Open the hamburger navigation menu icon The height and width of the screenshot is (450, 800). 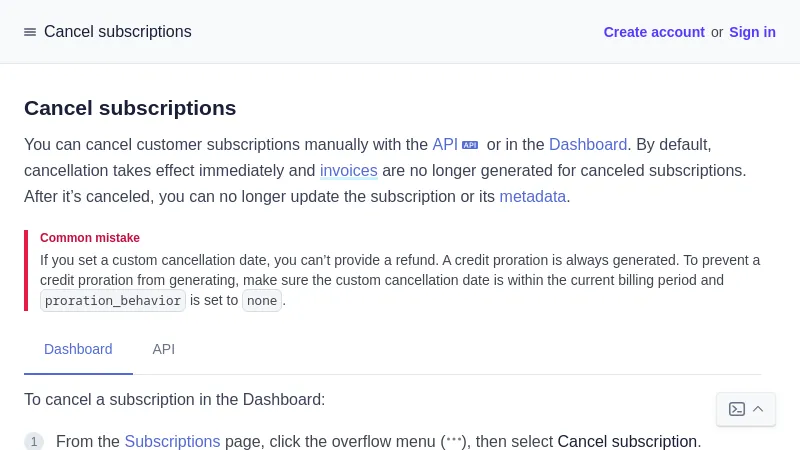(30, 32)
